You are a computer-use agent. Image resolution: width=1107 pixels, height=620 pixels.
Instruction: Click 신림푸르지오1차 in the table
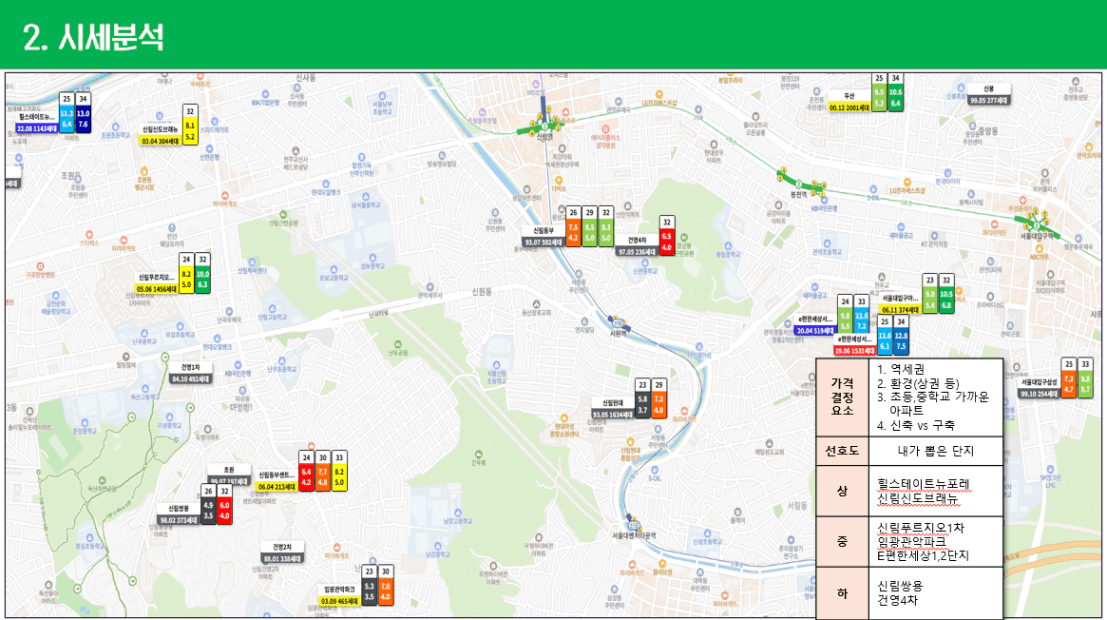(921, 527)
